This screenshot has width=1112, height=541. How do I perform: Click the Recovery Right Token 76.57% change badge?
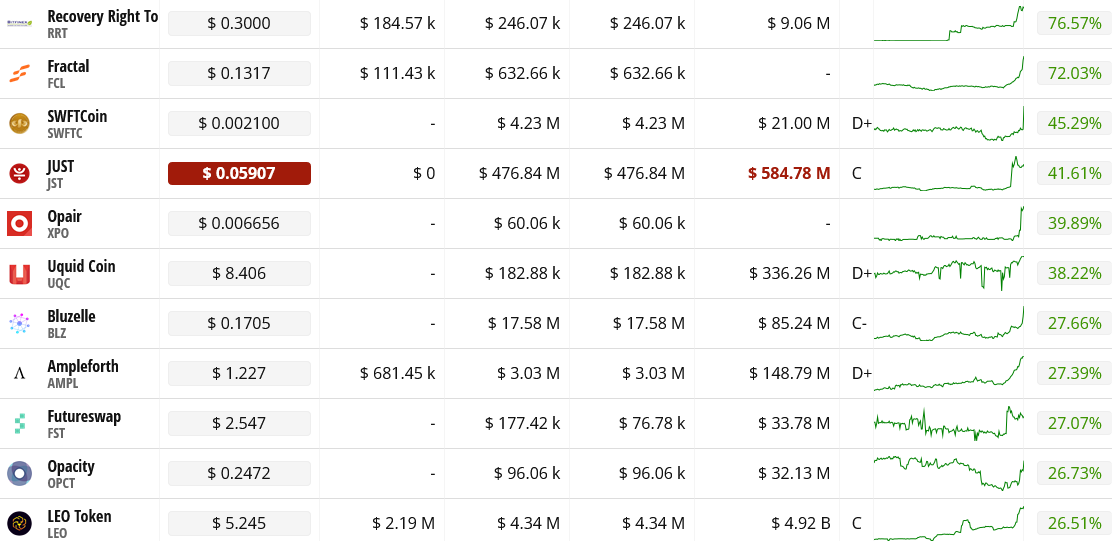point(1071,23)
